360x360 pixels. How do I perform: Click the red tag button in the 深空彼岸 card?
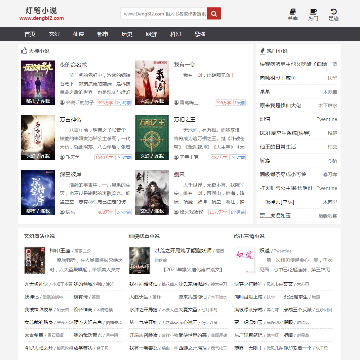point(106,212)
